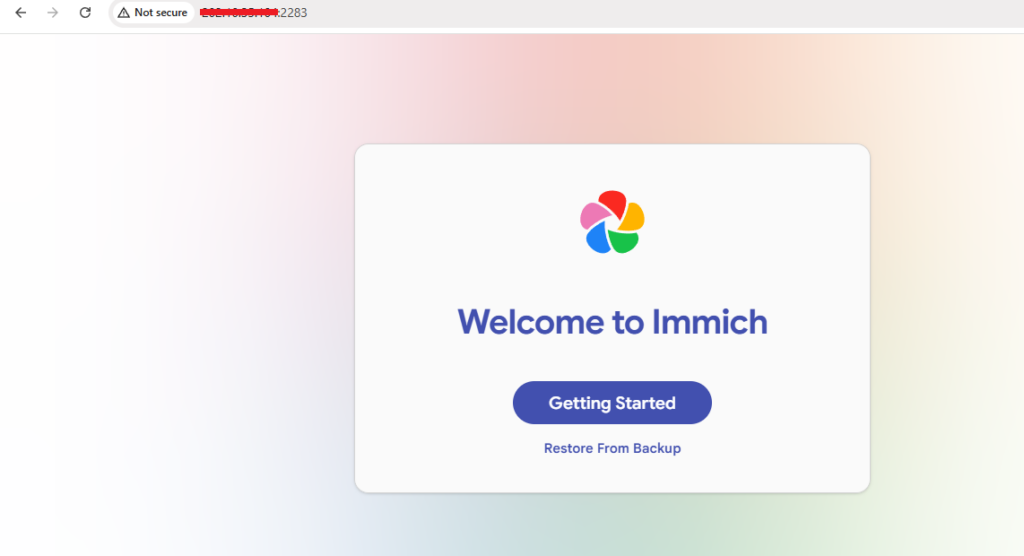The width and height of the screenshot is (1024, 556).
Task: Click the address bar URL ending in 2283
Action: coord(253,12)
